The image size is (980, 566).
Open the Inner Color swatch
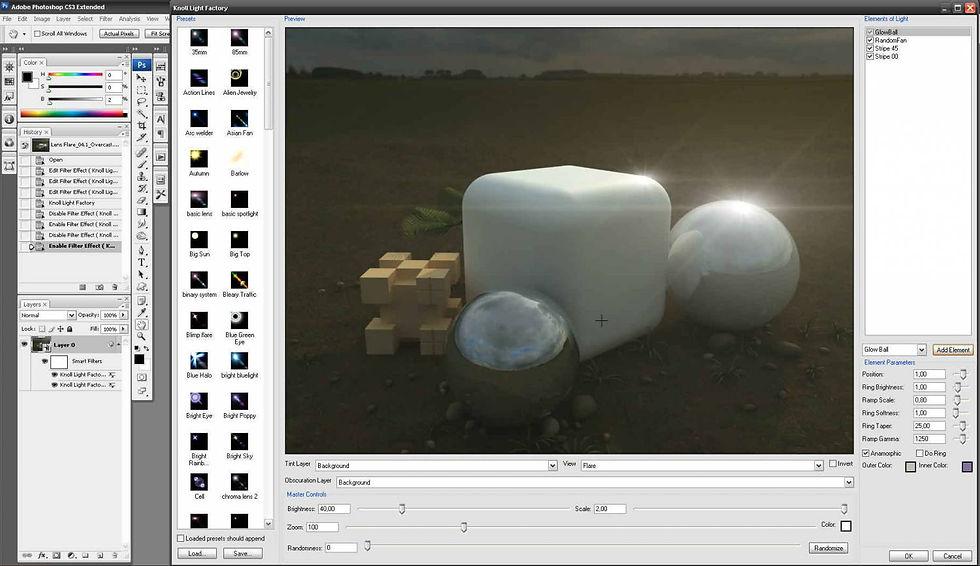pos(967,466)
